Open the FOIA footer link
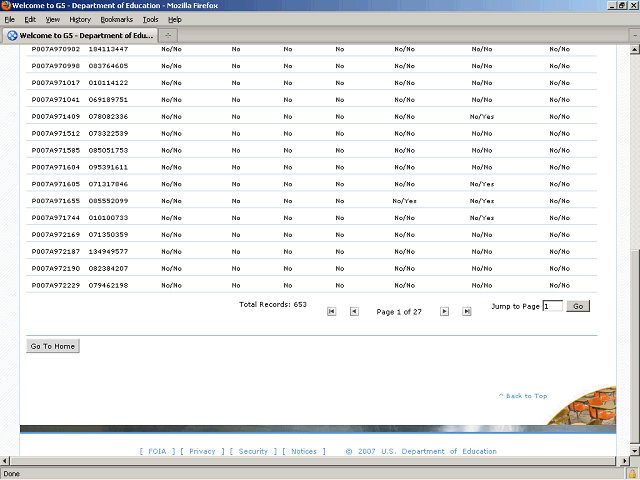The image size is (640, 480). pyautogui.click(x=157, y=451)
